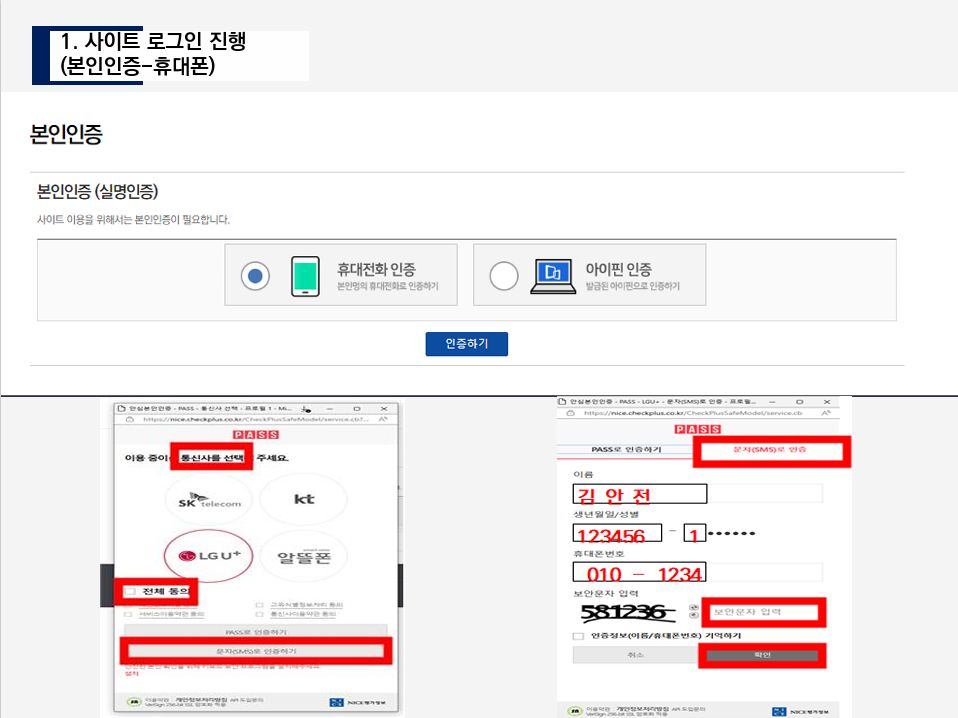Click the page icon in the carrier popup title bar
This screenshot has width=958, height=718.
[x=121, y=408]
